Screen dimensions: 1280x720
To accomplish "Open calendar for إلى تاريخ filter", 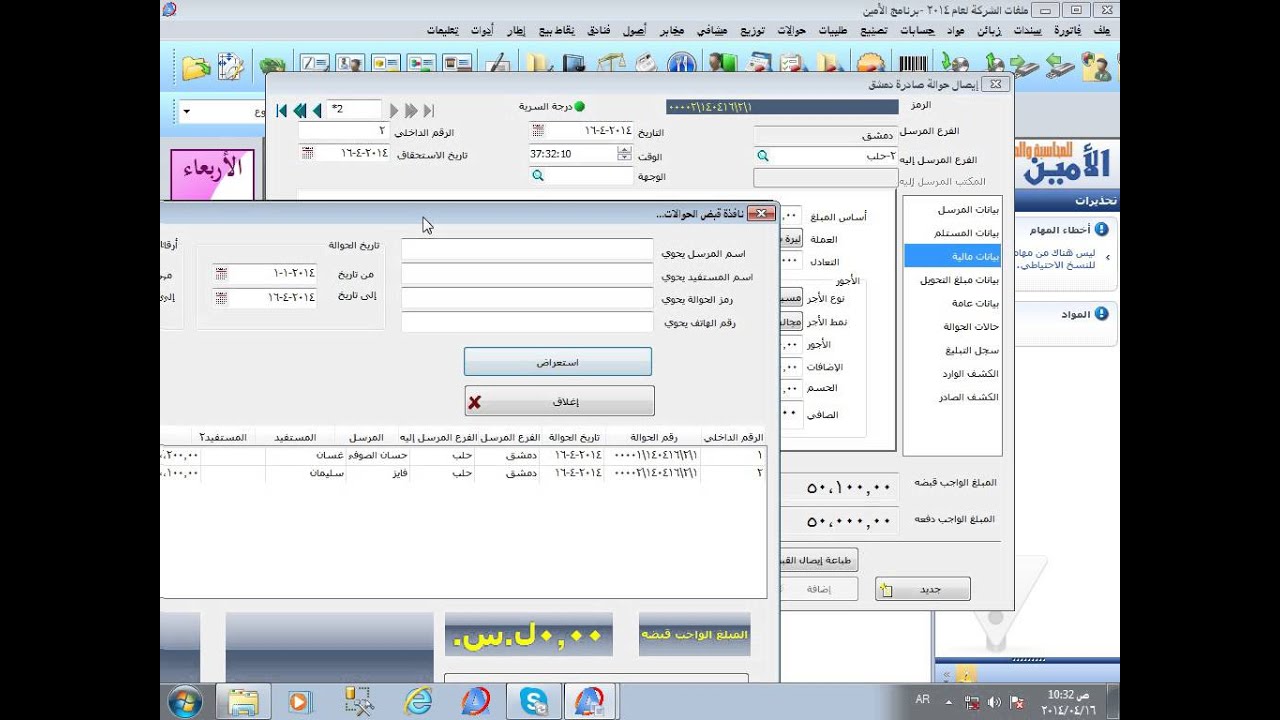I will coord(221,297).
